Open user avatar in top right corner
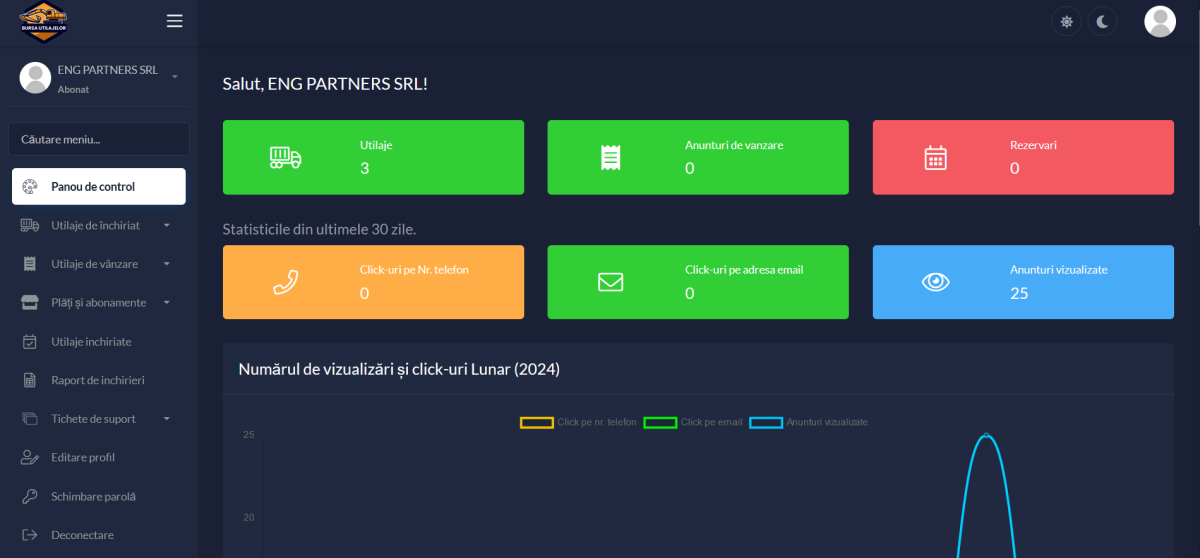Screen dimensions: 1200x558 click(1159, 22)
